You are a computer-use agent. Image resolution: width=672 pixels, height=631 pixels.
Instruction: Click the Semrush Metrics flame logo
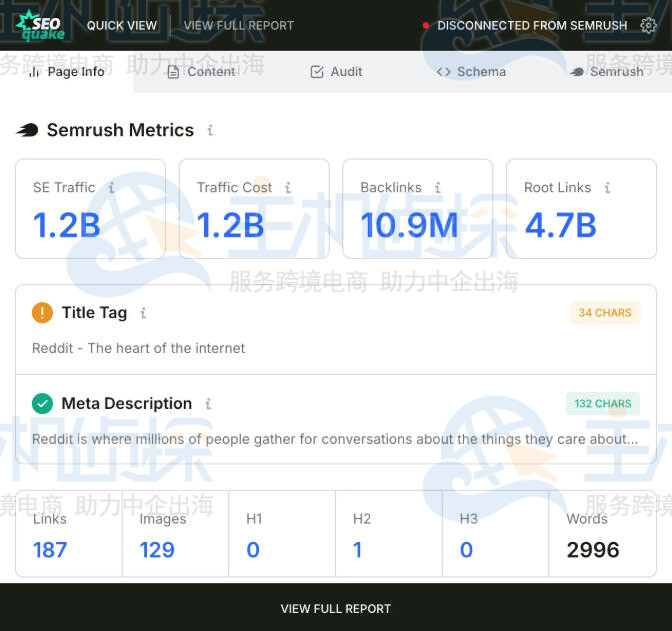coord(27,129)
